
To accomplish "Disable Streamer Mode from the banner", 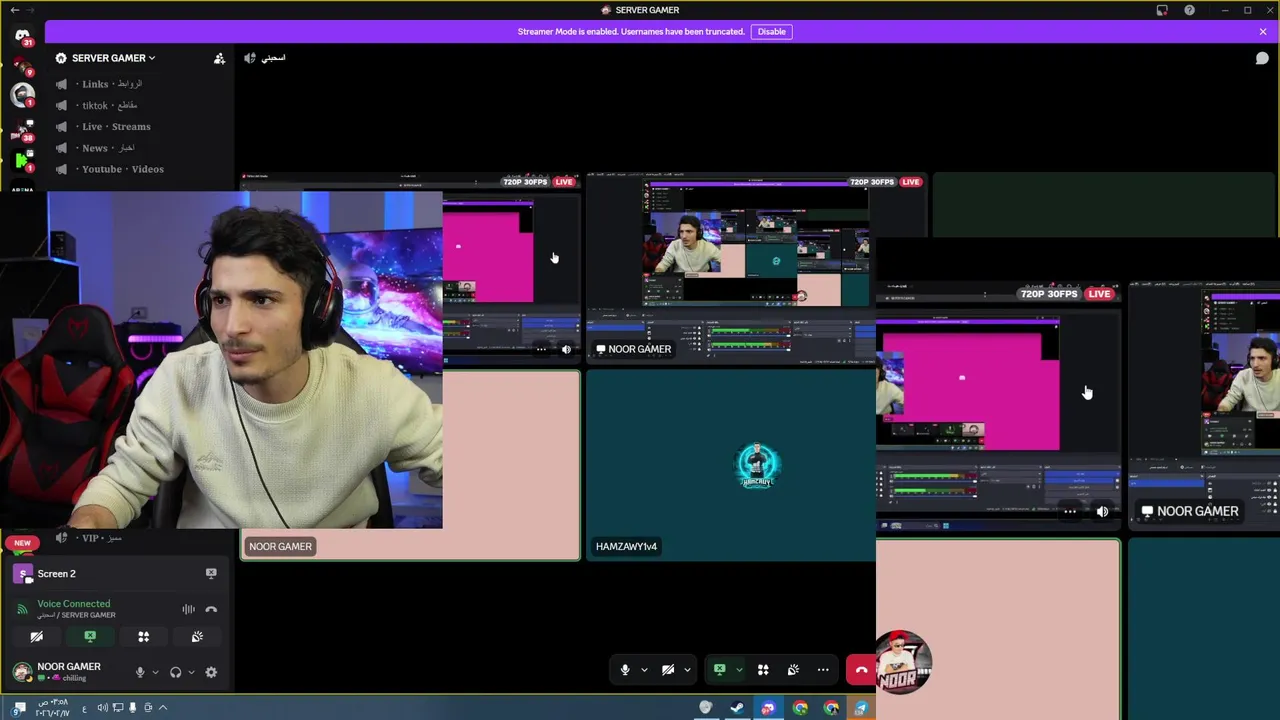I will 771,31.
